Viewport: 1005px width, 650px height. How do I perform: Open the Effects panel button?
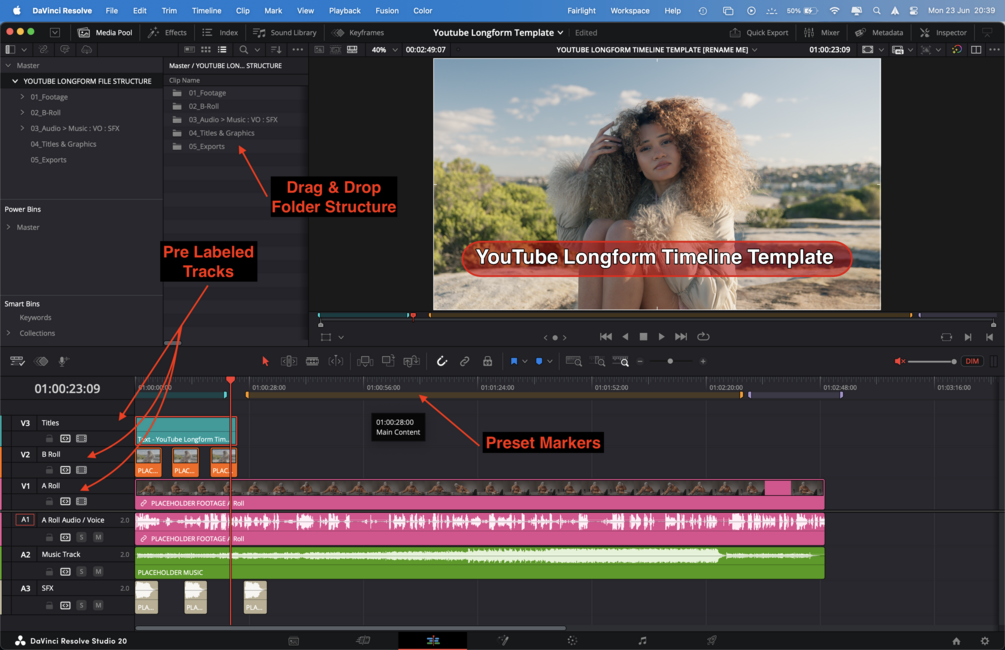point(167,32)
